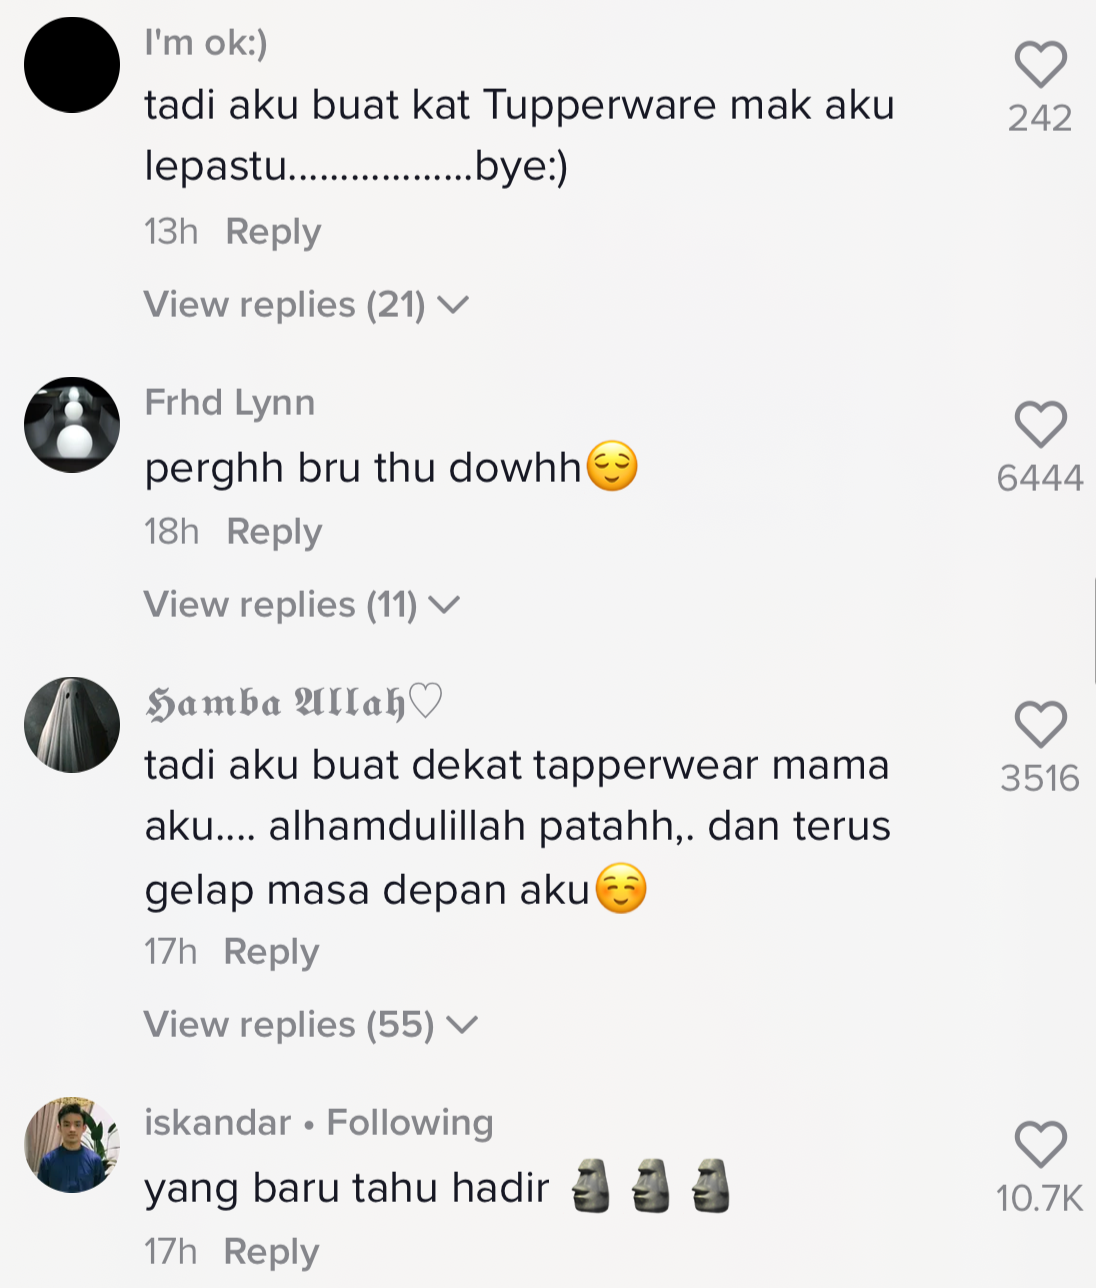This screenshot has height=1288, width=1096.
Task: Open Hamba Allah's ghost avatar
Action: tap(72, 725)
